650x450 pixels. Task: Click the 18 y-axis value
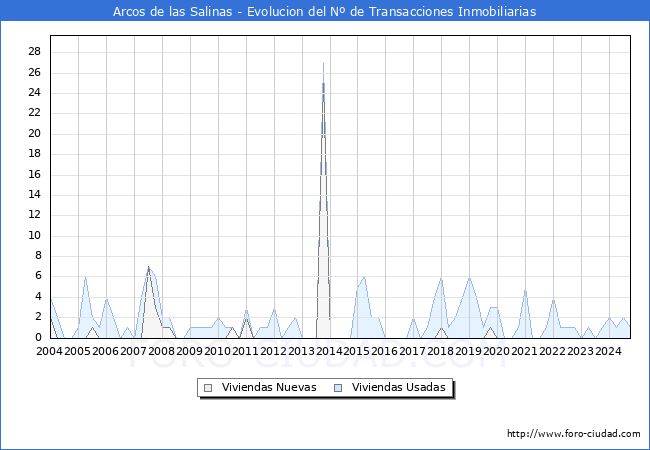35,154
